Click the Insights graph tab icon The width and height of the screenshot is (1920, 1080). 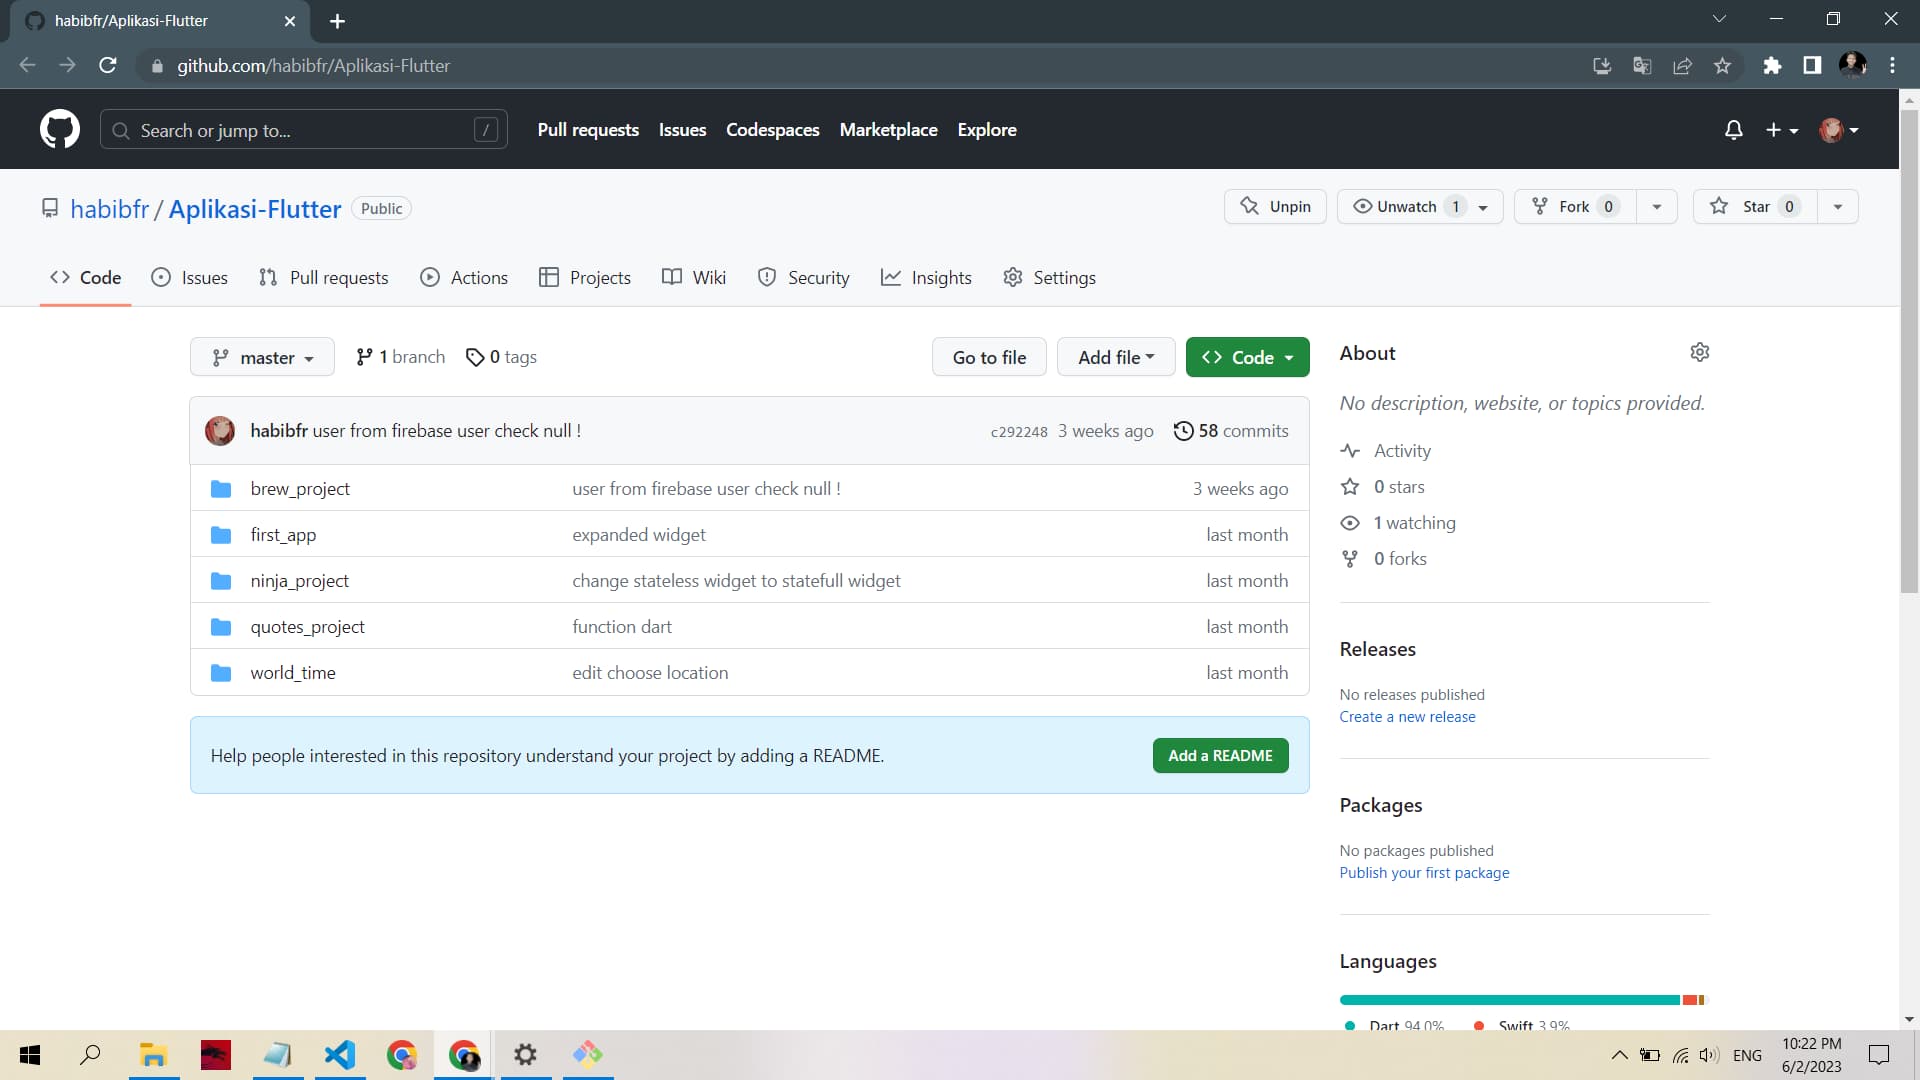(890, 277)
